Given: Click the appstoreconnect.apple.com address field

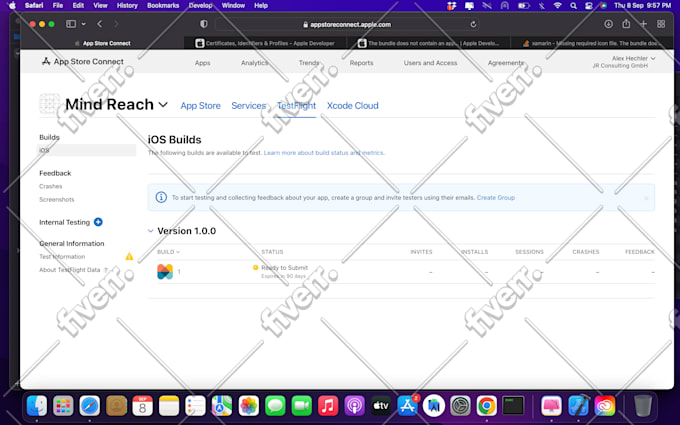Looking at the screenshot, I should pyautogui.click(x=347, y=24).
